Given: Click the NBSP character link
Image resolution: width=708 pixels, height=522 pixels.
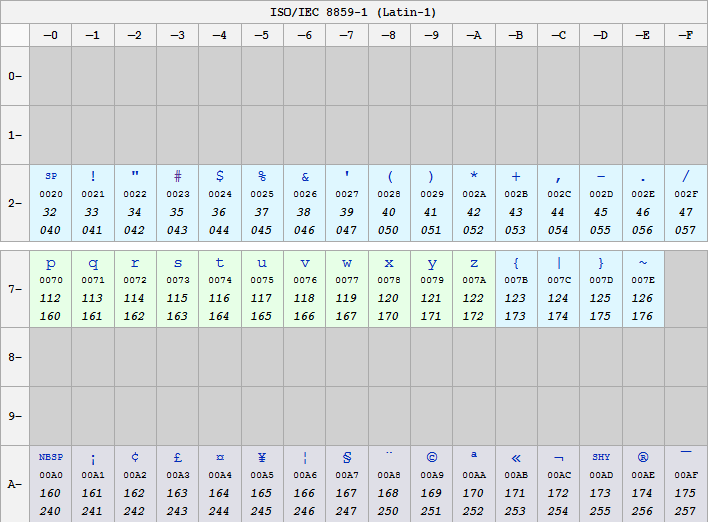Looking at the screenshot, I should [x=51, y=457].
